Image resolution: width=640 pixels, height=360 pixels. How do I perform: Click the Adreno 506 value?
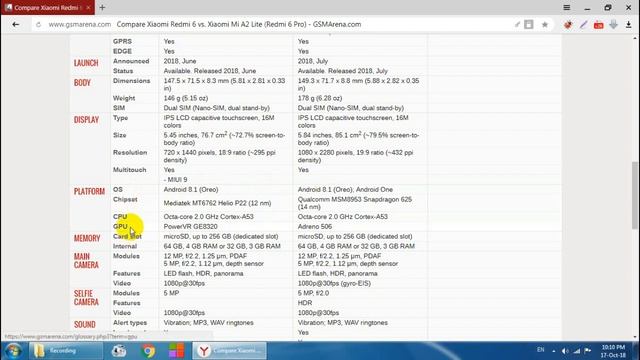click(314, 227)
